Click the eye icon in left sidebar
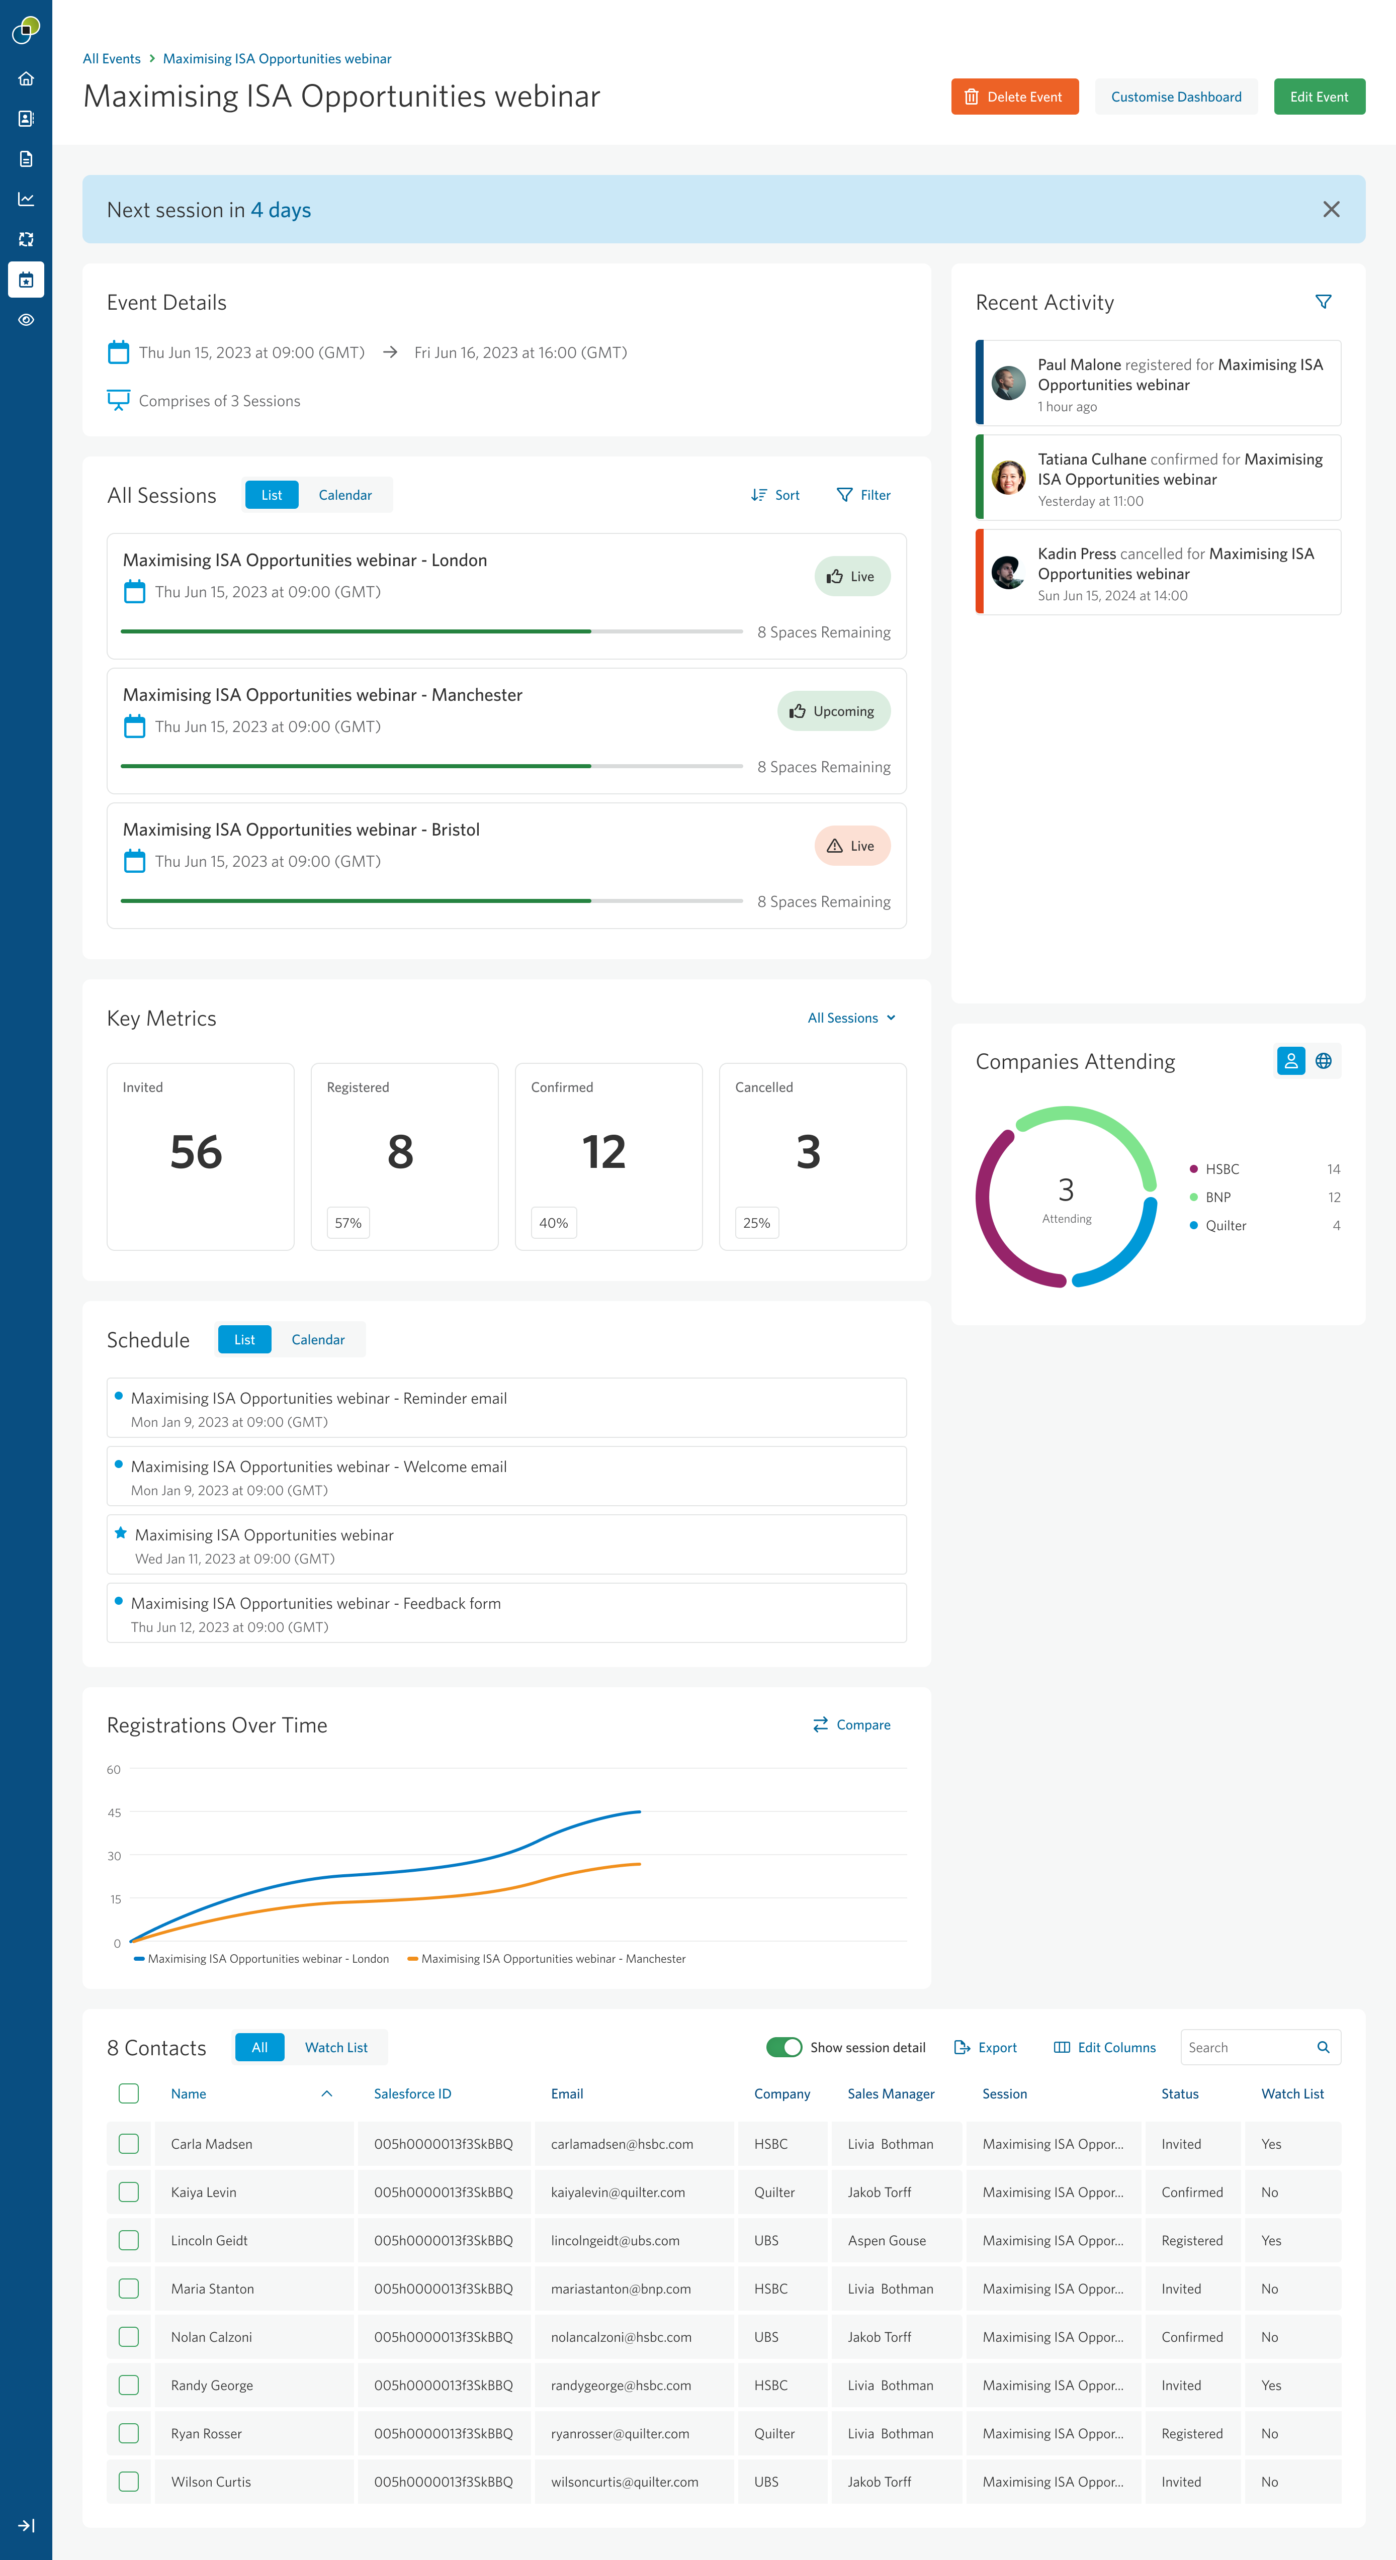 click(x=26, y=320)
